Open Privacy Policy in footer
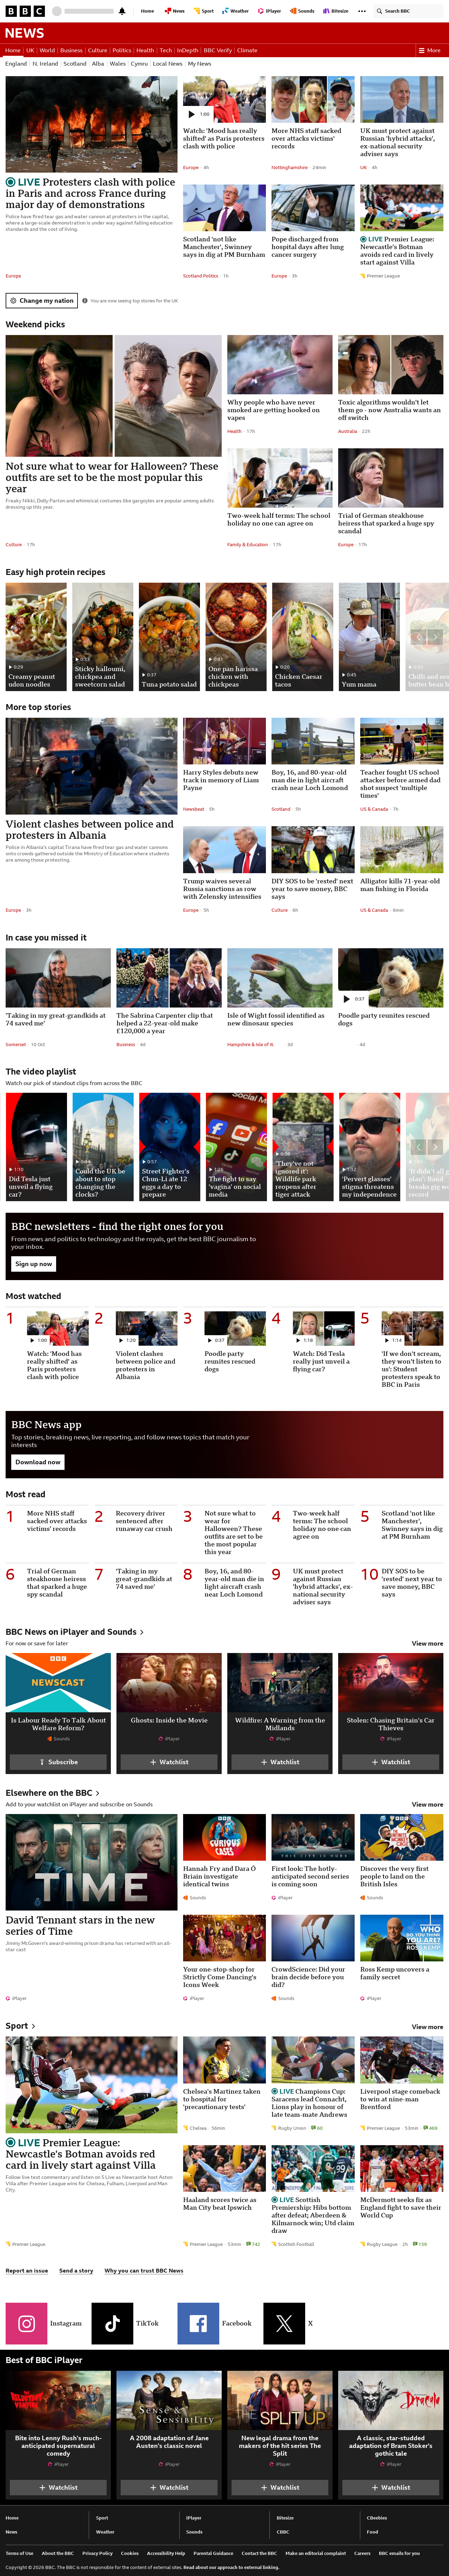The height and width of the screenshot is (2576, 449). click(x=97, y=2552)
